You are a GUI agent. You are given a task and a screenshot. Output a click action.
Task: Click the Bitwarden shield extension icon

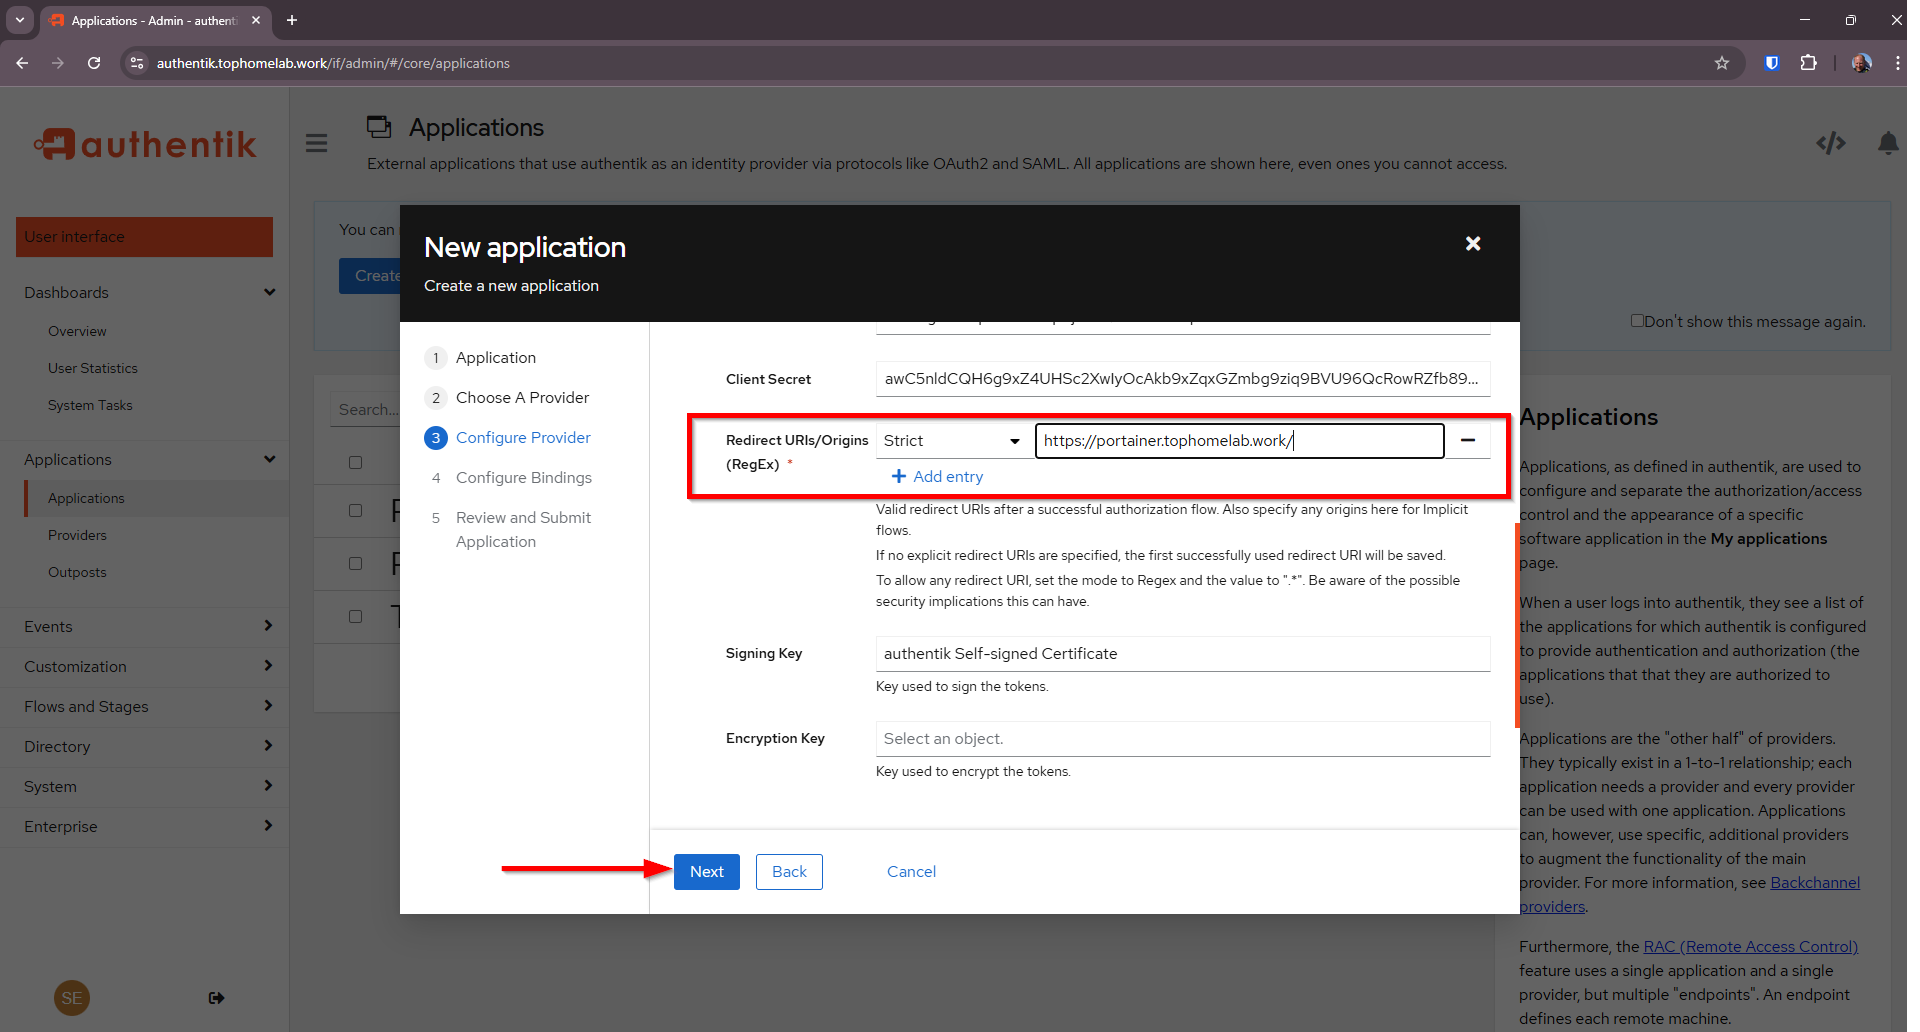(1771, 63)
